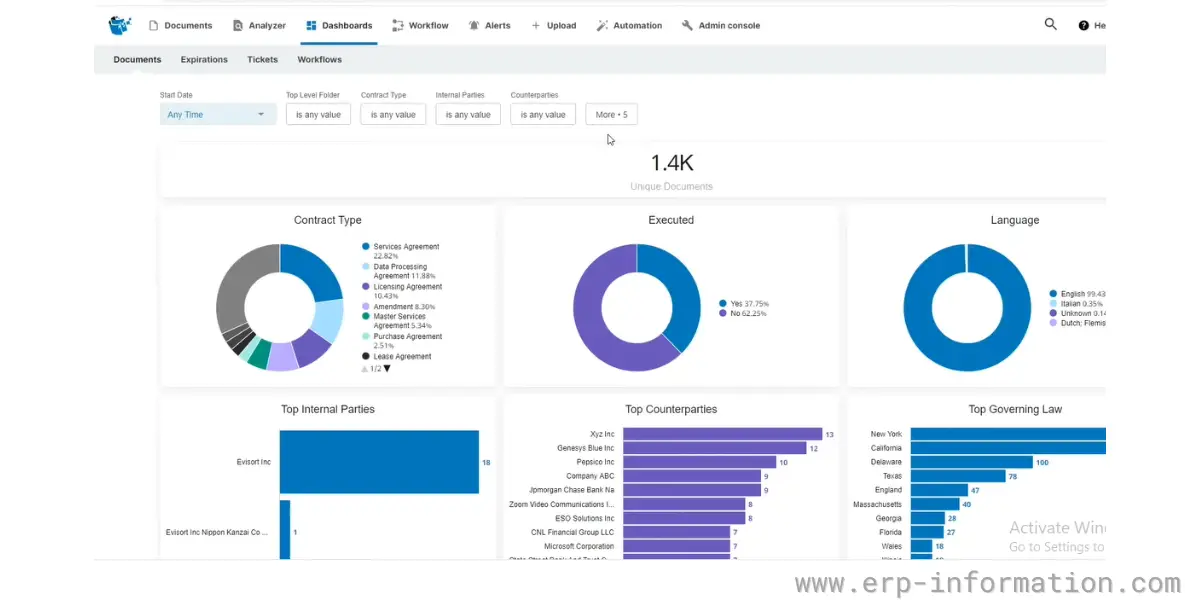Screen dimensions: 1200x600
Task: Open the Contract Type filter value box
Action: 393,114
